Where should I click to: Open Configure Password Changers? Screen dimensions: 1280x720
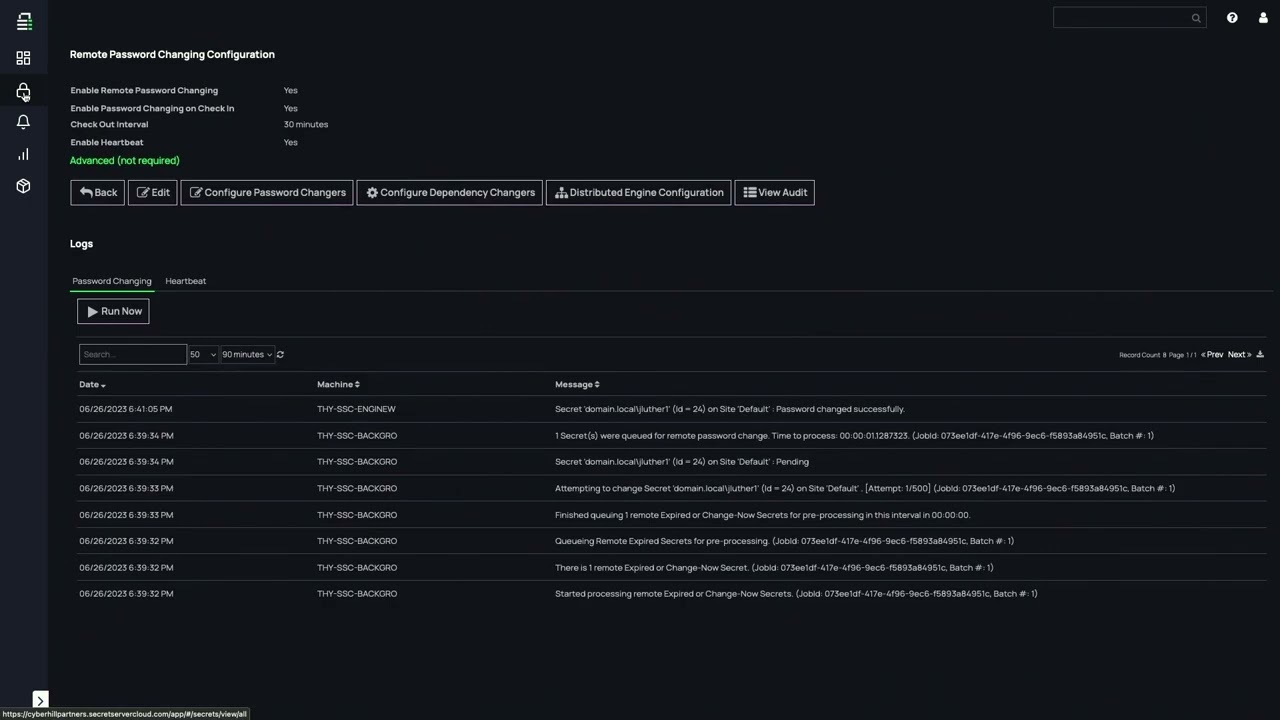(x=267, y=193)
